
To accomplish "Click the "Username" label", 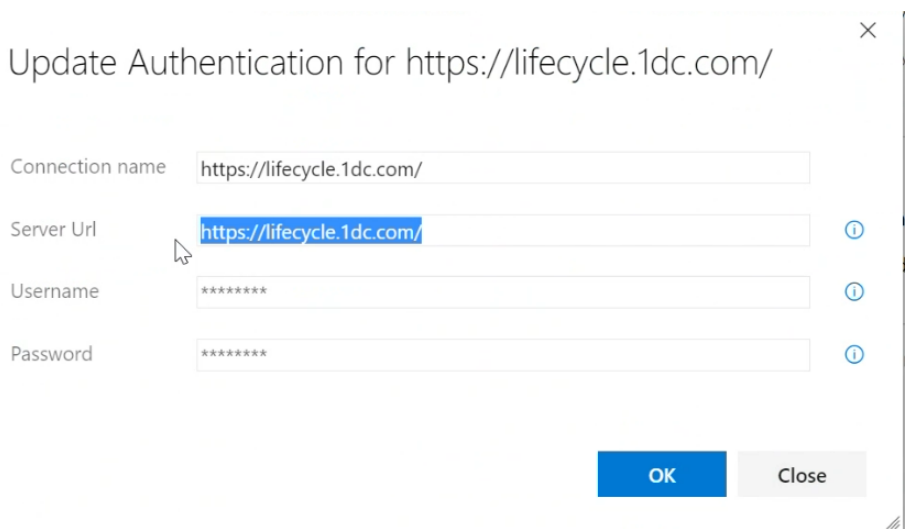I will click(55, 291).
